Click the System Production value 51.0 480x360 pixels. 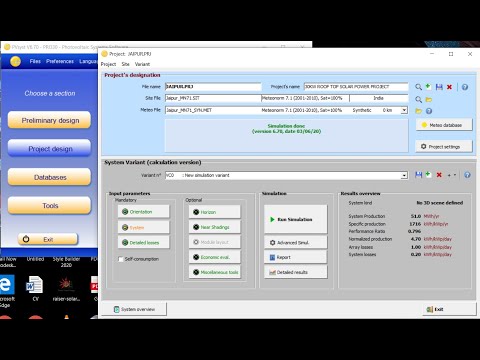tap(416, 216)
